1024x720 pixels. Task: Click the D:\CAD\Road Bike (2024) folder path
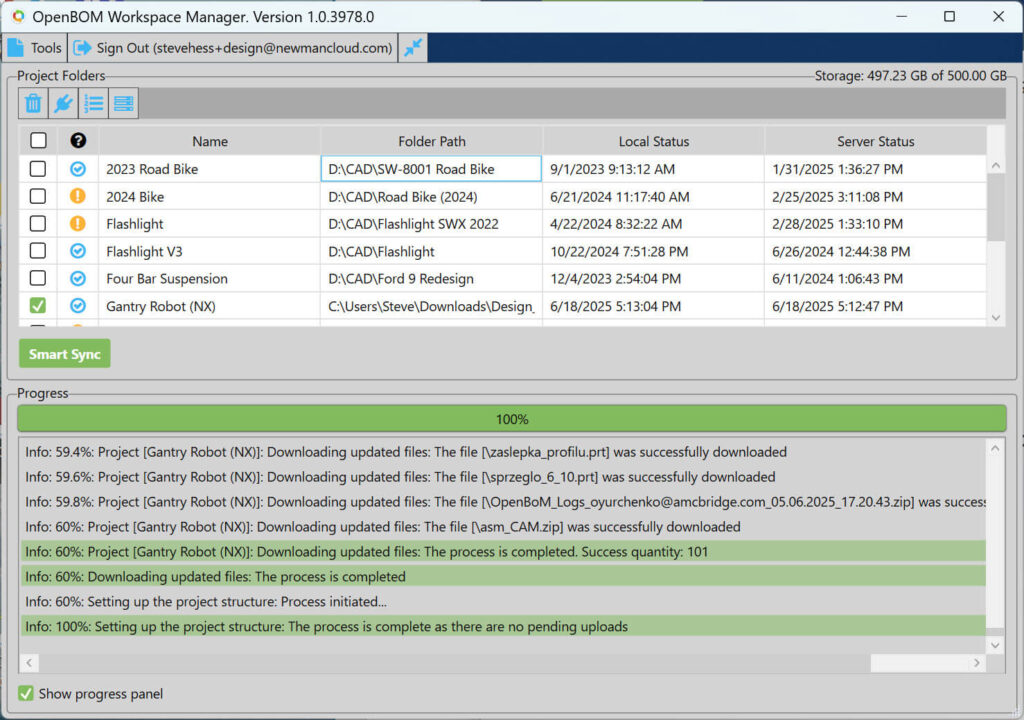tap(403, 197)
